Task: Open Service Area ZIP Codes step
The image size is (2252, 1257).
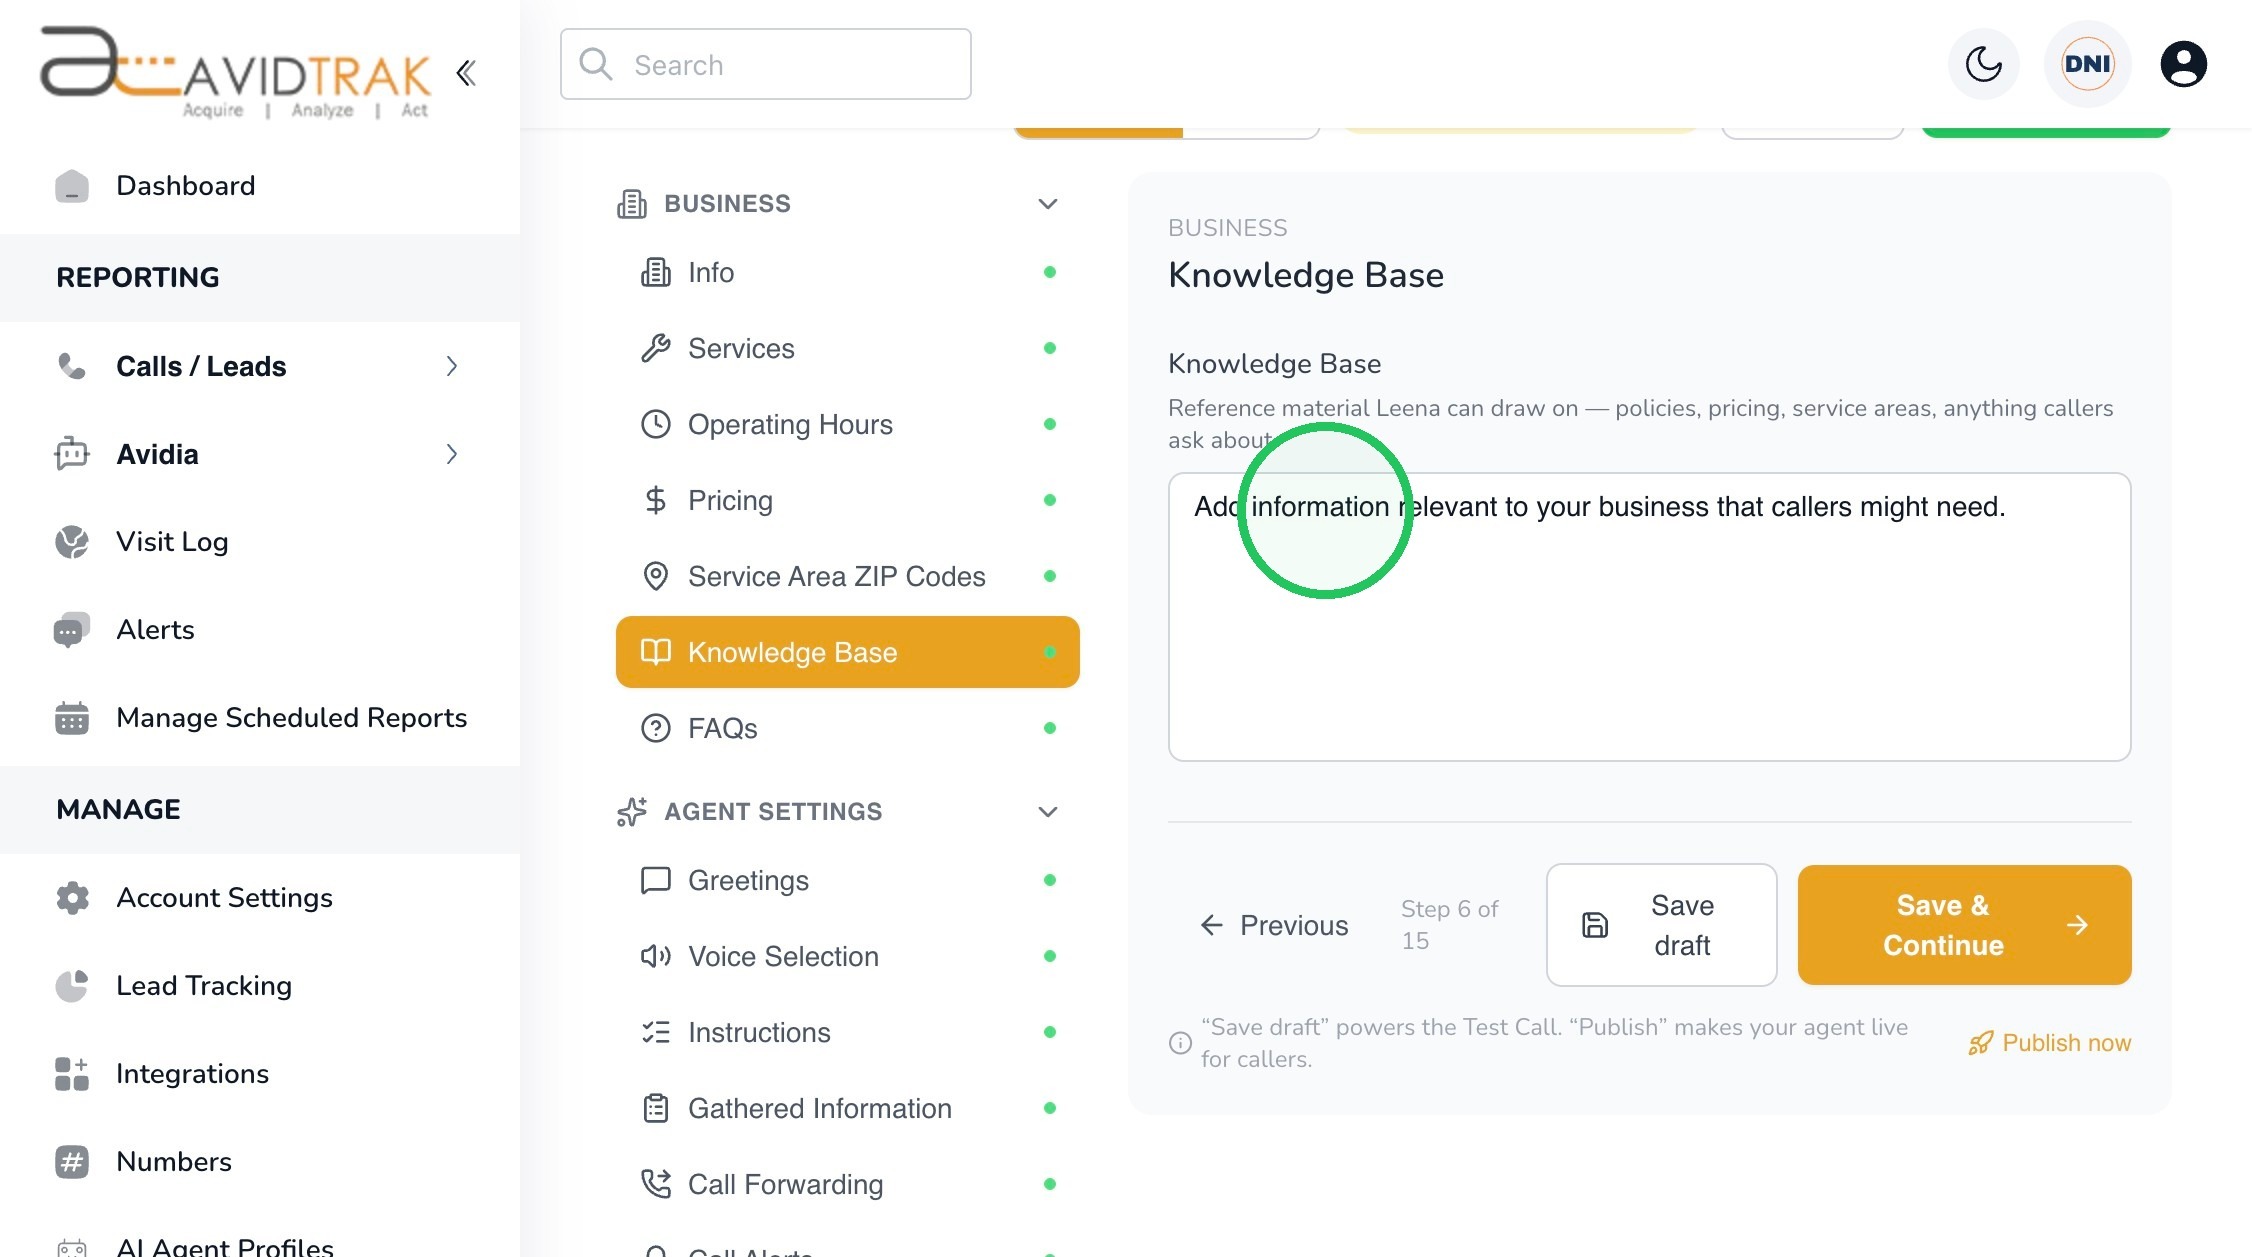Action: (848, 576)
